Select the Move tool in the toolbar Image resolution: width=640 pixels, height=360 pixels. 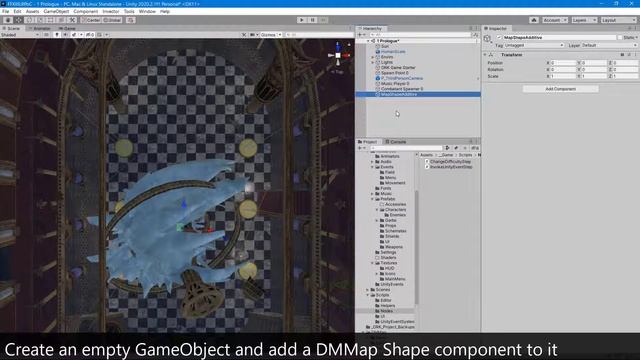[x=19, y=20]
